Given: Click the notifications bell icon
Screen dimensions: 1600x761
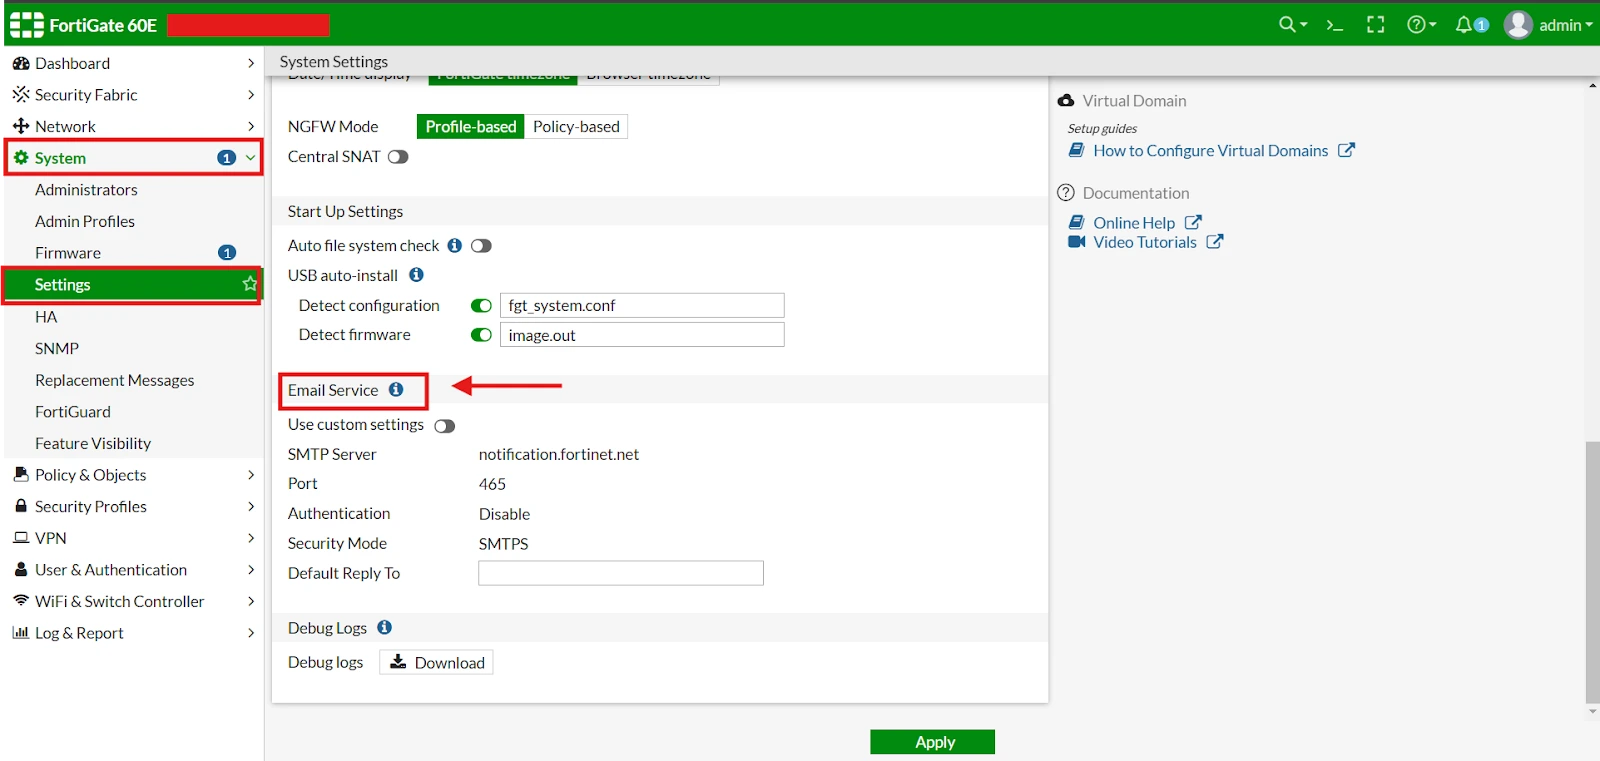Looking at the screenshot, I should tap(1465, 25).
